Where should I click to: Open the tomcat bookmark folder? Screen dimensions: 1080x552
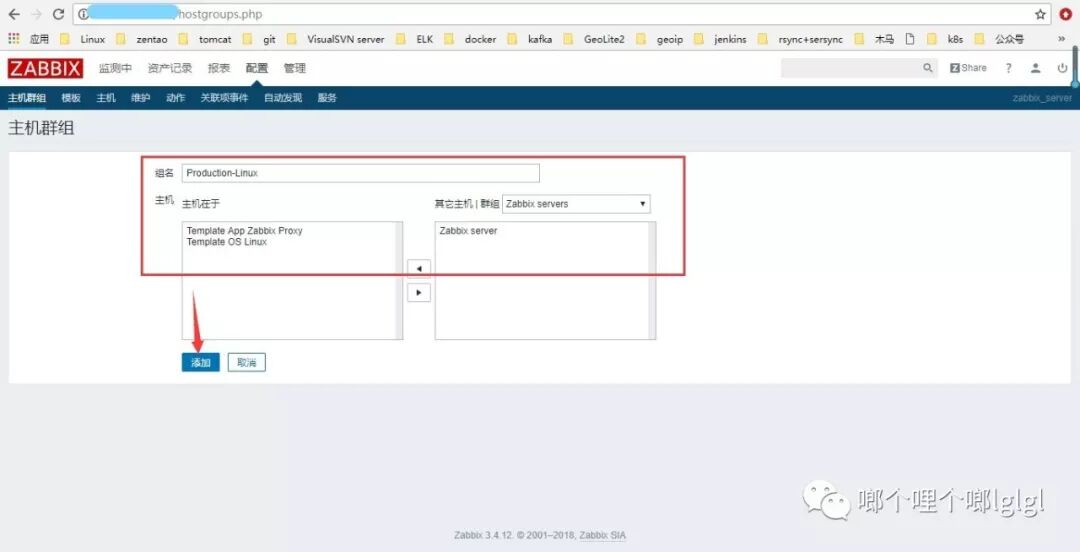pyautogui.click(x=206, y=39)
